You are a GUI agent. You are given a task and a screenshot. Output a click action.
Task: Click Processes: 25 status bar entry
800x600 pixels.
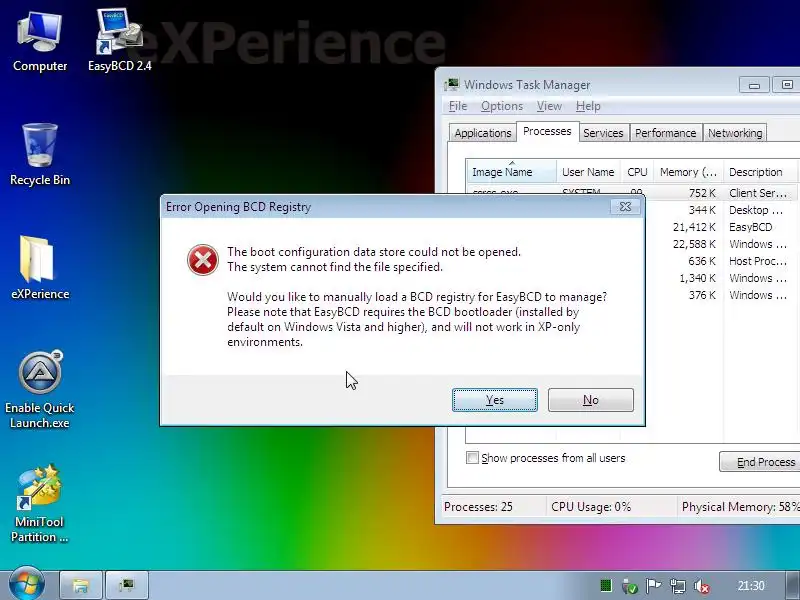pos(478,507)
